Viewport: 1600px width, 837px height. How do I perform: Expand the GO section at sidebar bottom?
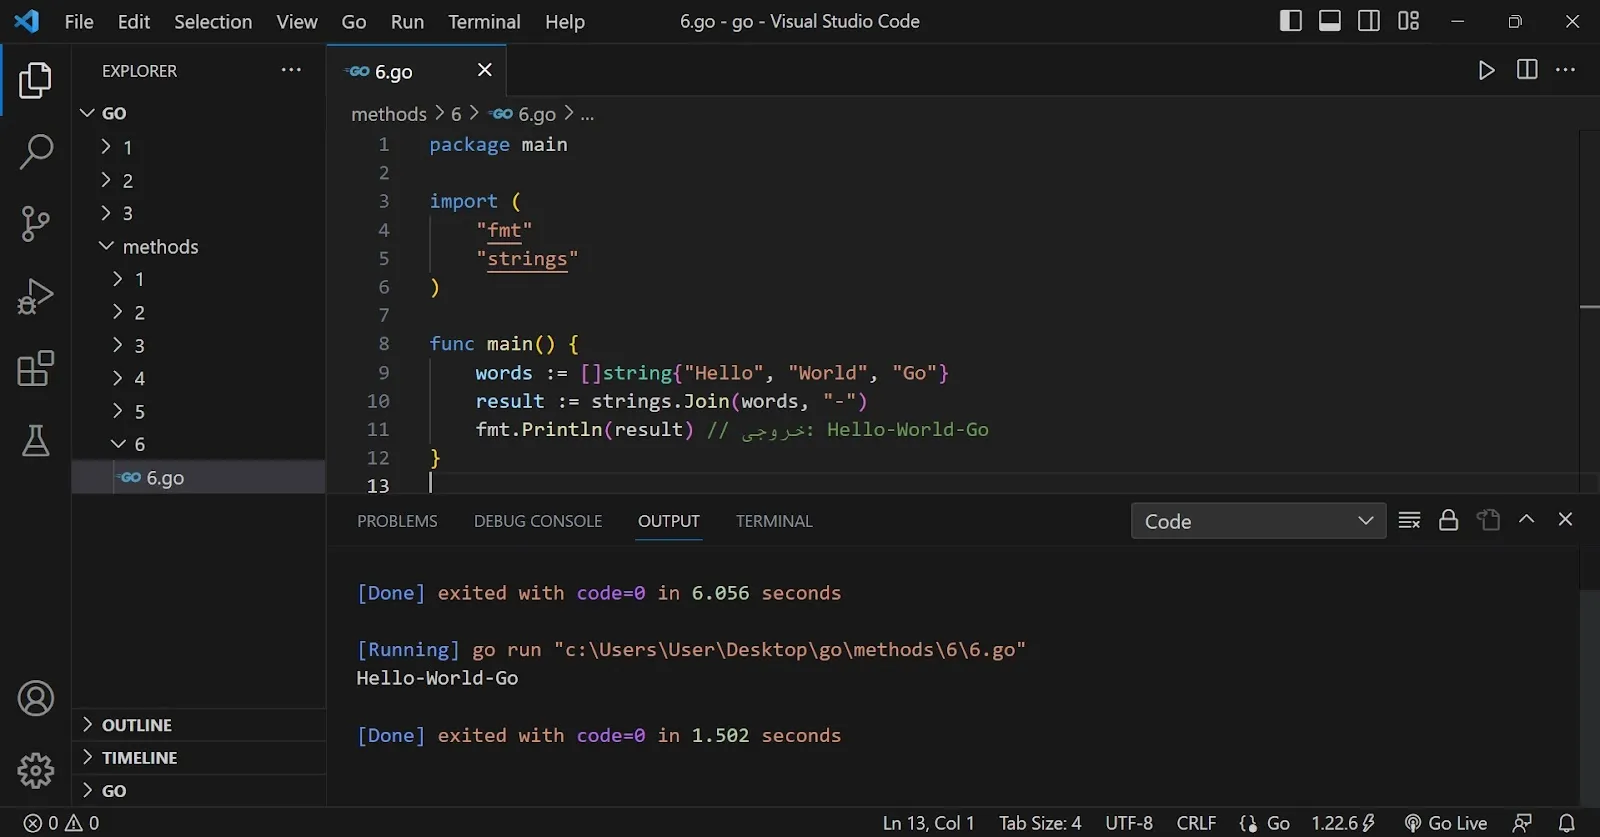point(199,791)
